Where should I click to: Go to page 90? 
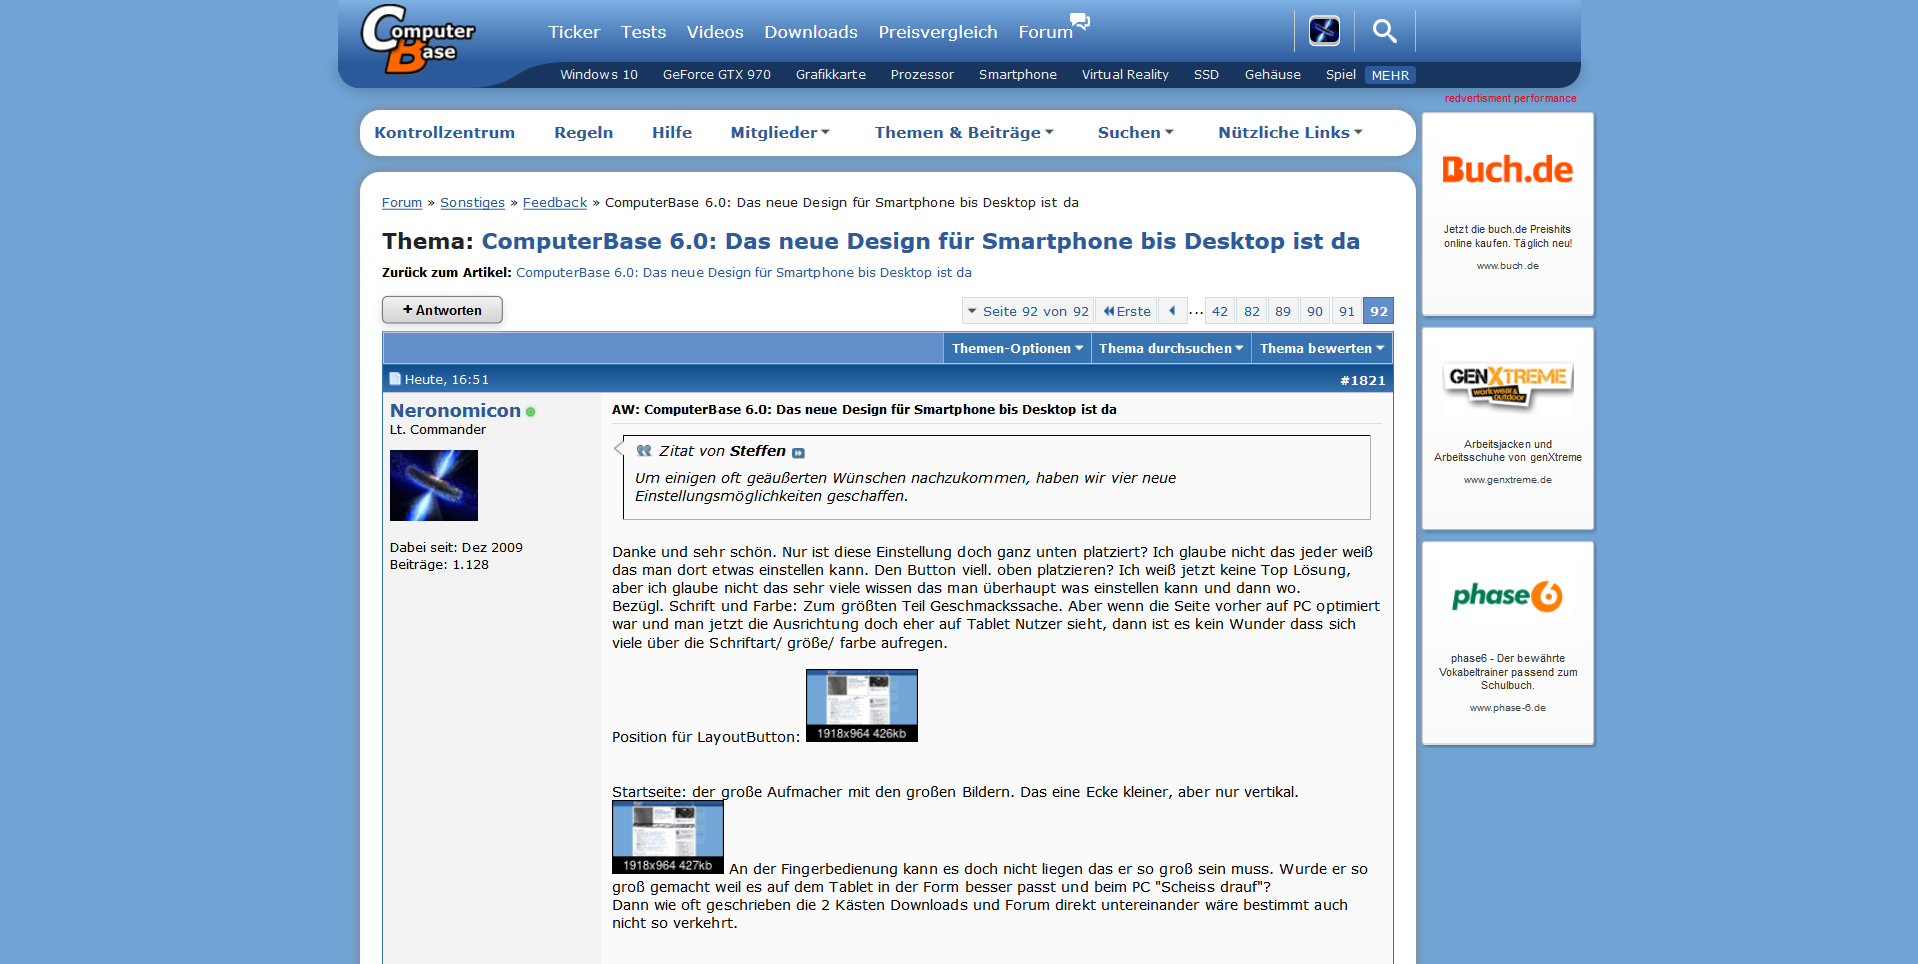tap(1315, 311)
